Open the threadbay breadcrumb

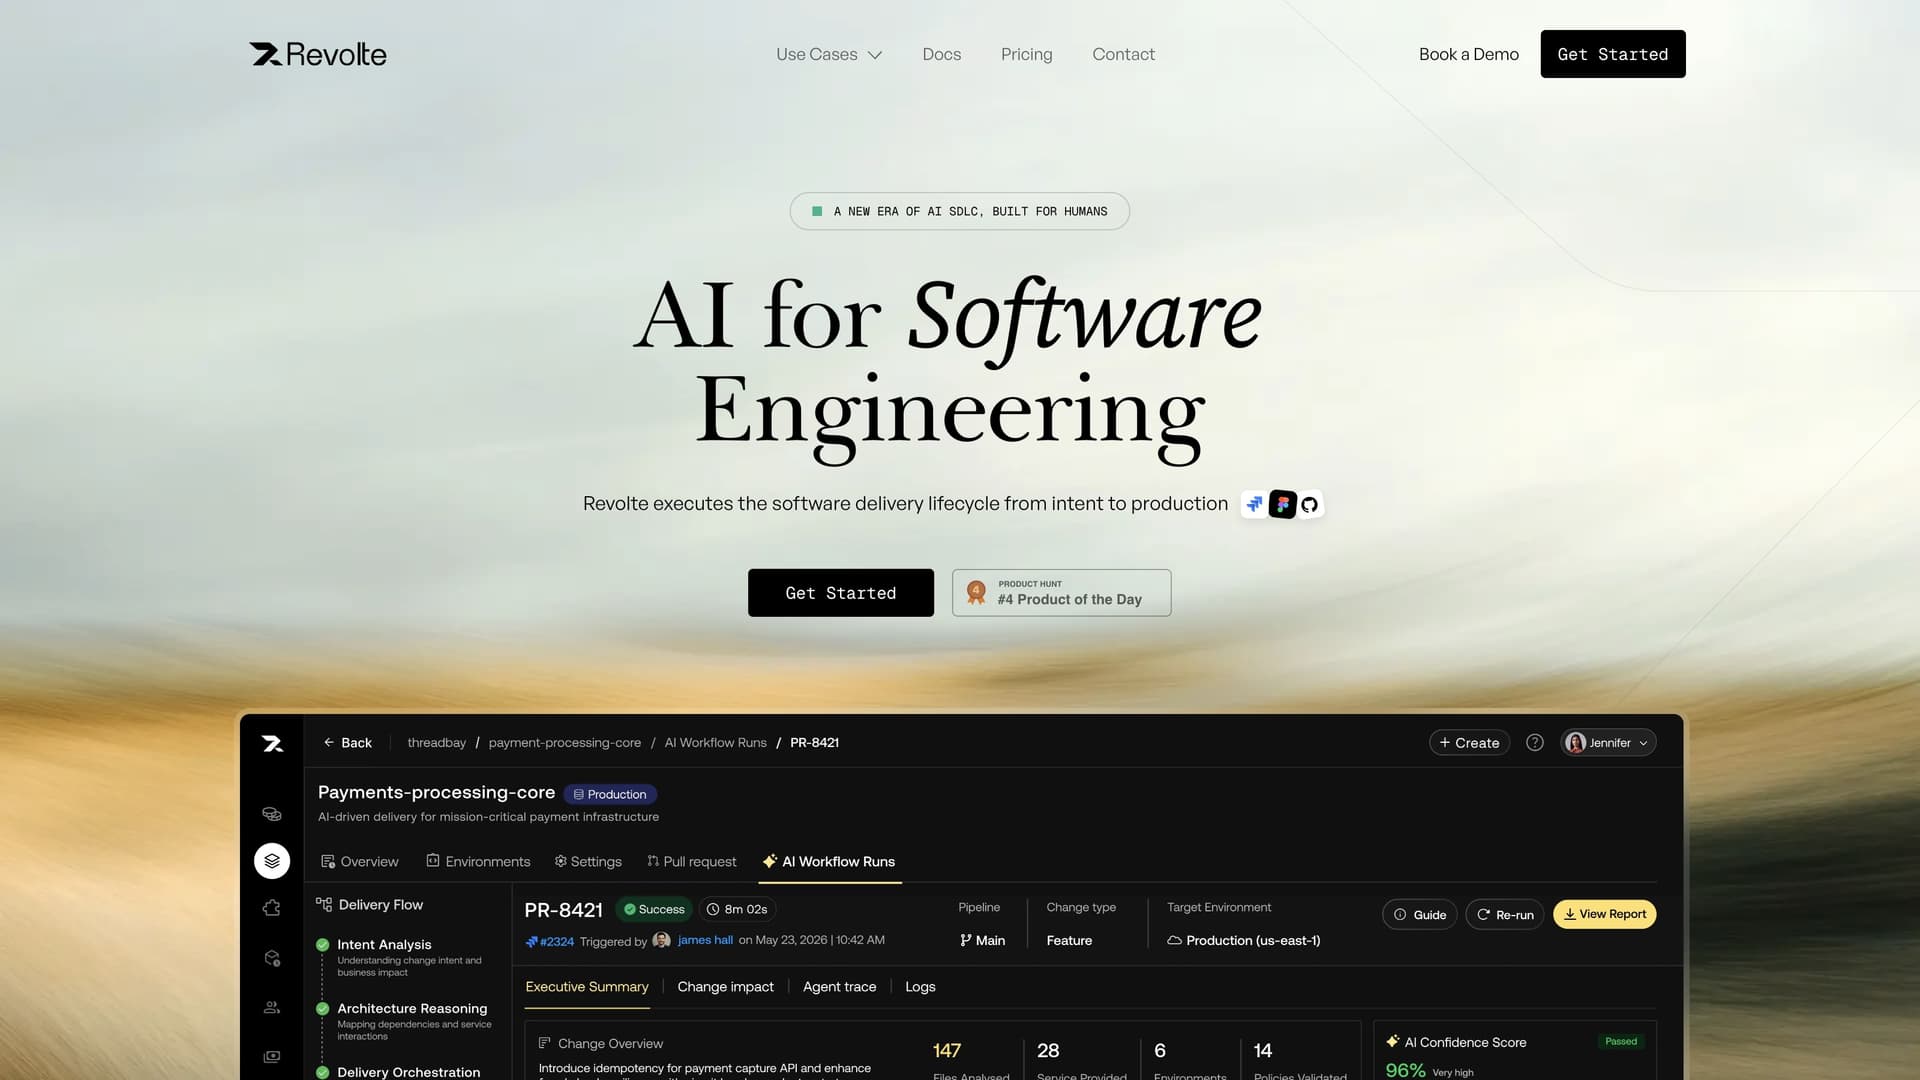pyautogui.click(x=436, y=742)
